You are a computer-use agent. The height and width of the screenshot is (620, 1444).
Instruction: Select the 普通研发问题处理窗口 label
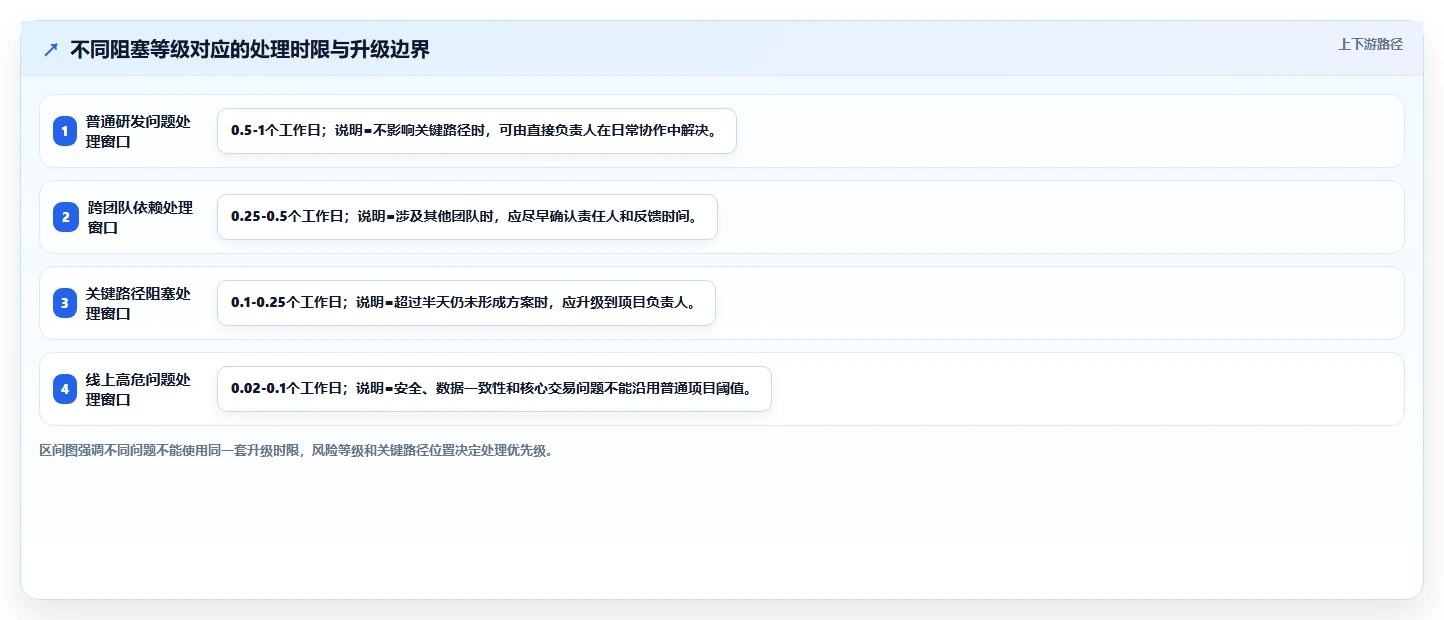[138, 131]
